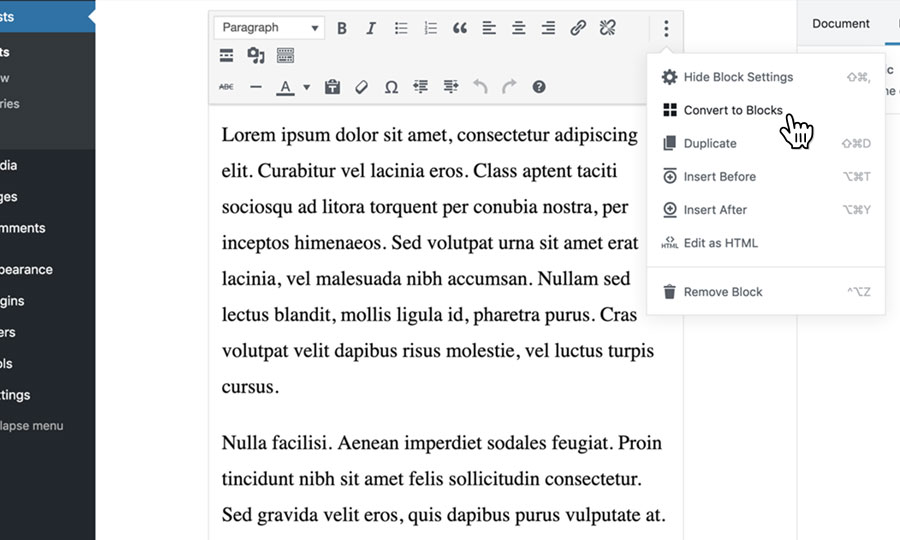Open the Pages admin menu
This screenshot has height=540, width=900.
coord(9,197)
